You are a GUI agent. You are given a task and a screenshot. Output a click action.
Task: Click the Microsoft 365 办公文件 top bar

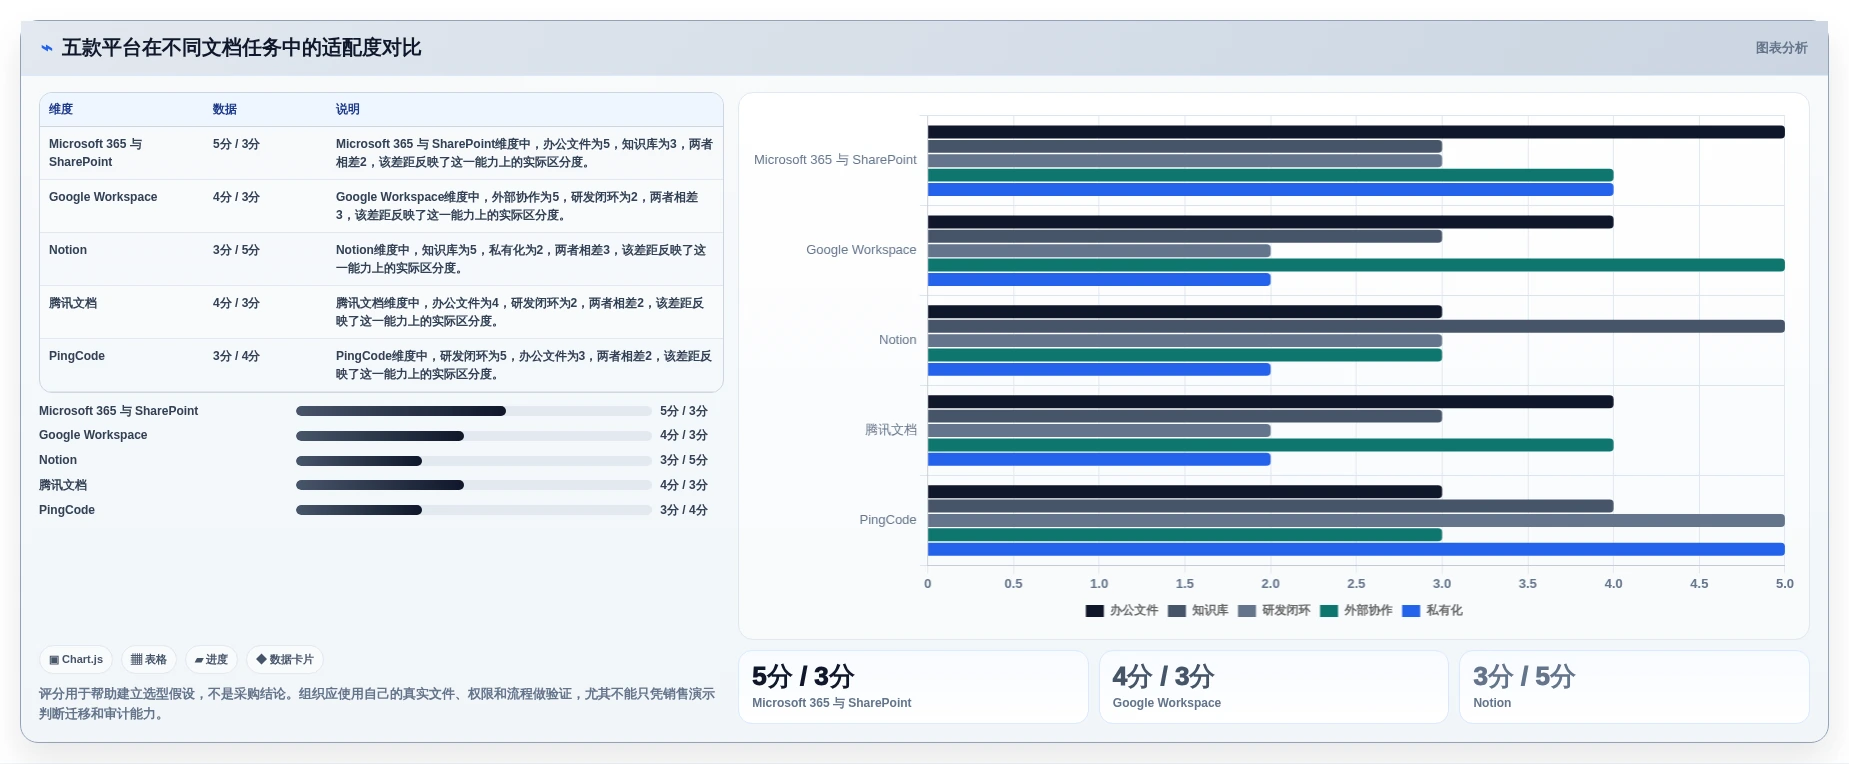coord(1356,132)
